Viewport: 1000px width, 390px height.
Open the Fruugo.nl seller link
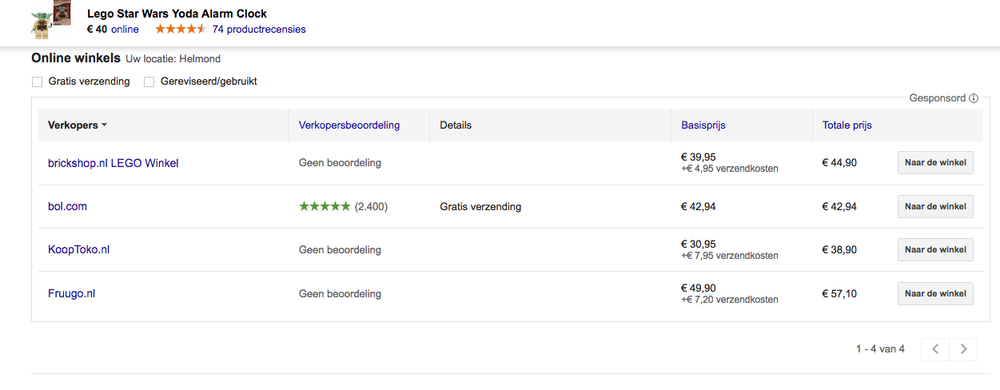pyautogui.click(x=71, y=294)
